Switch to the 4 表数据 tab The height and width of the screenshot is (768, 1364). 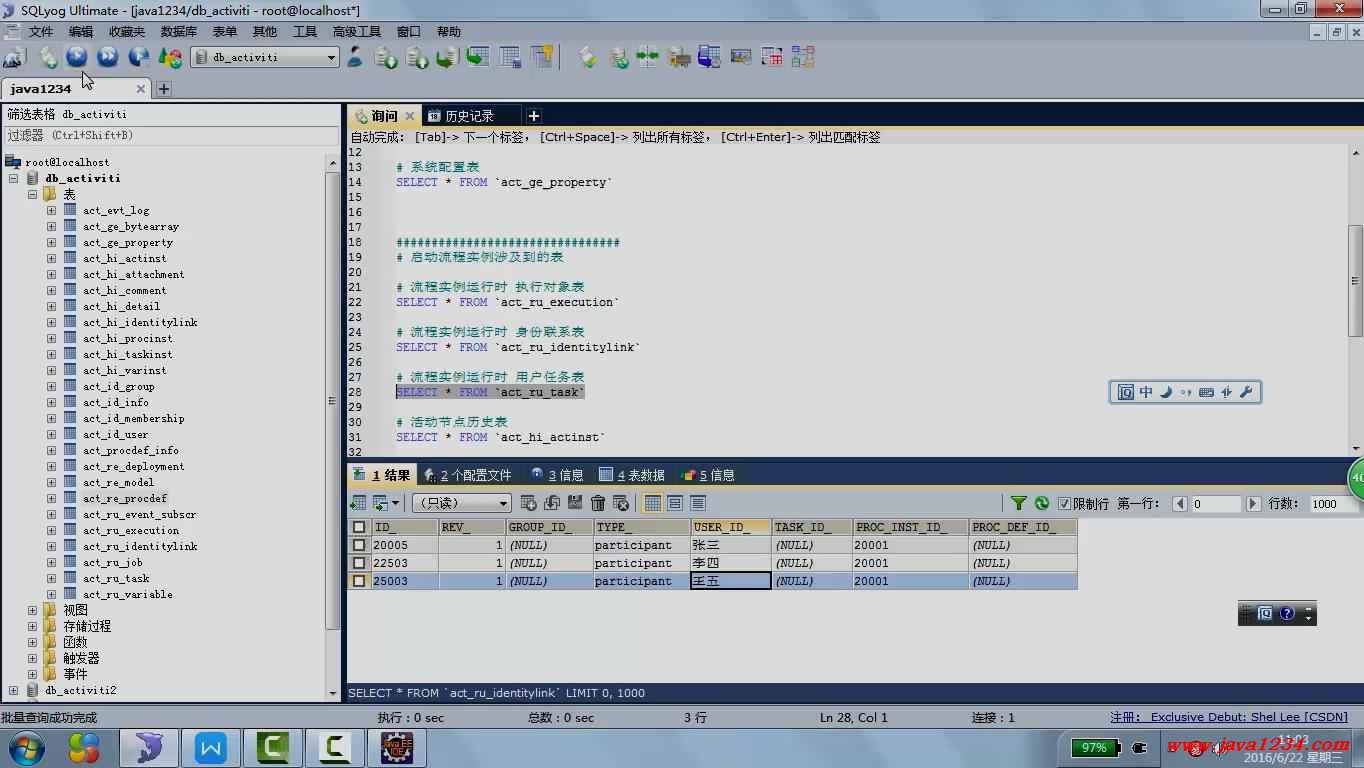(632, 475)
